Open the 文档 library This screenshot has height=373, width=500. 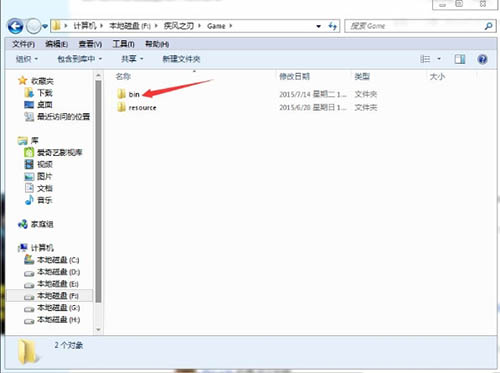tap(39, 188)
